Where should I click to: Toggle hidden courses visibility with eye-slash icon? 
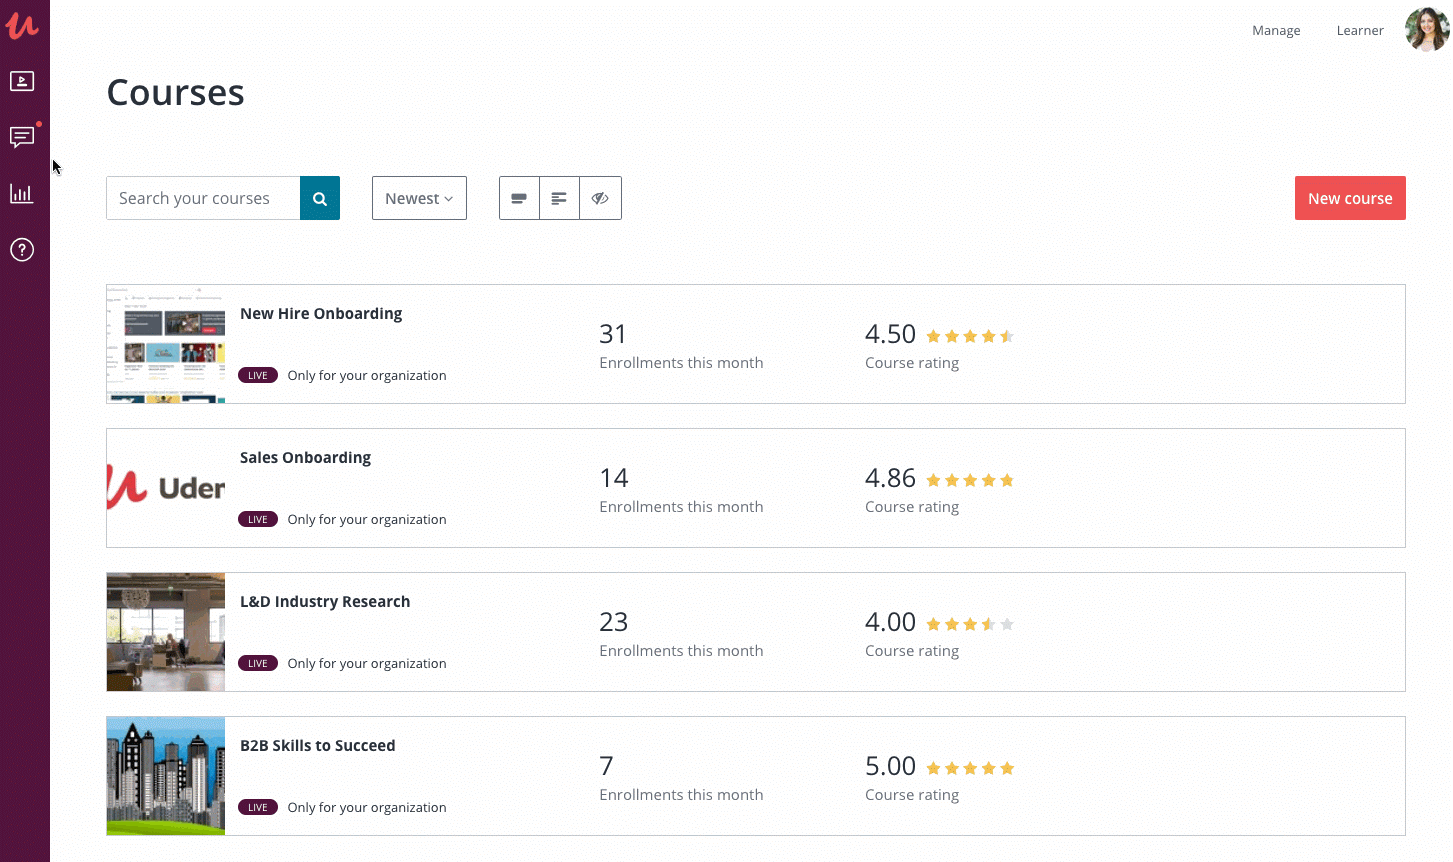(x=599, y=198)
